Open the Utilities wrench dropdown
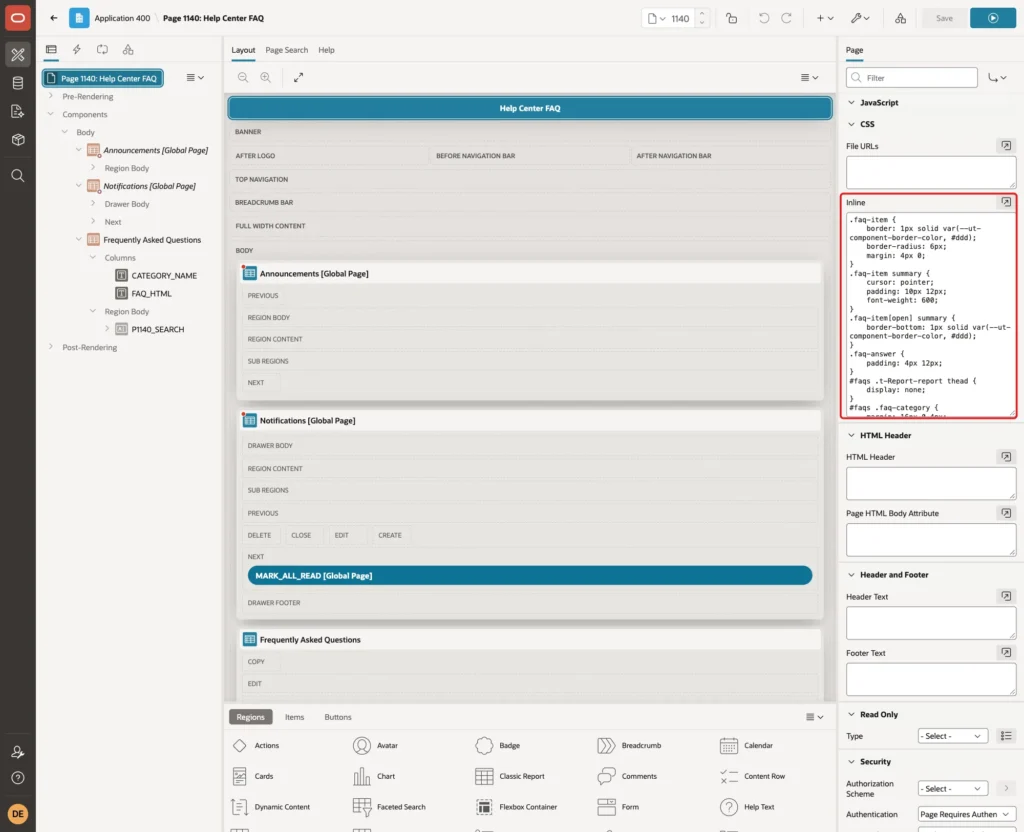The image size is (1024, 832). point(859,18)
